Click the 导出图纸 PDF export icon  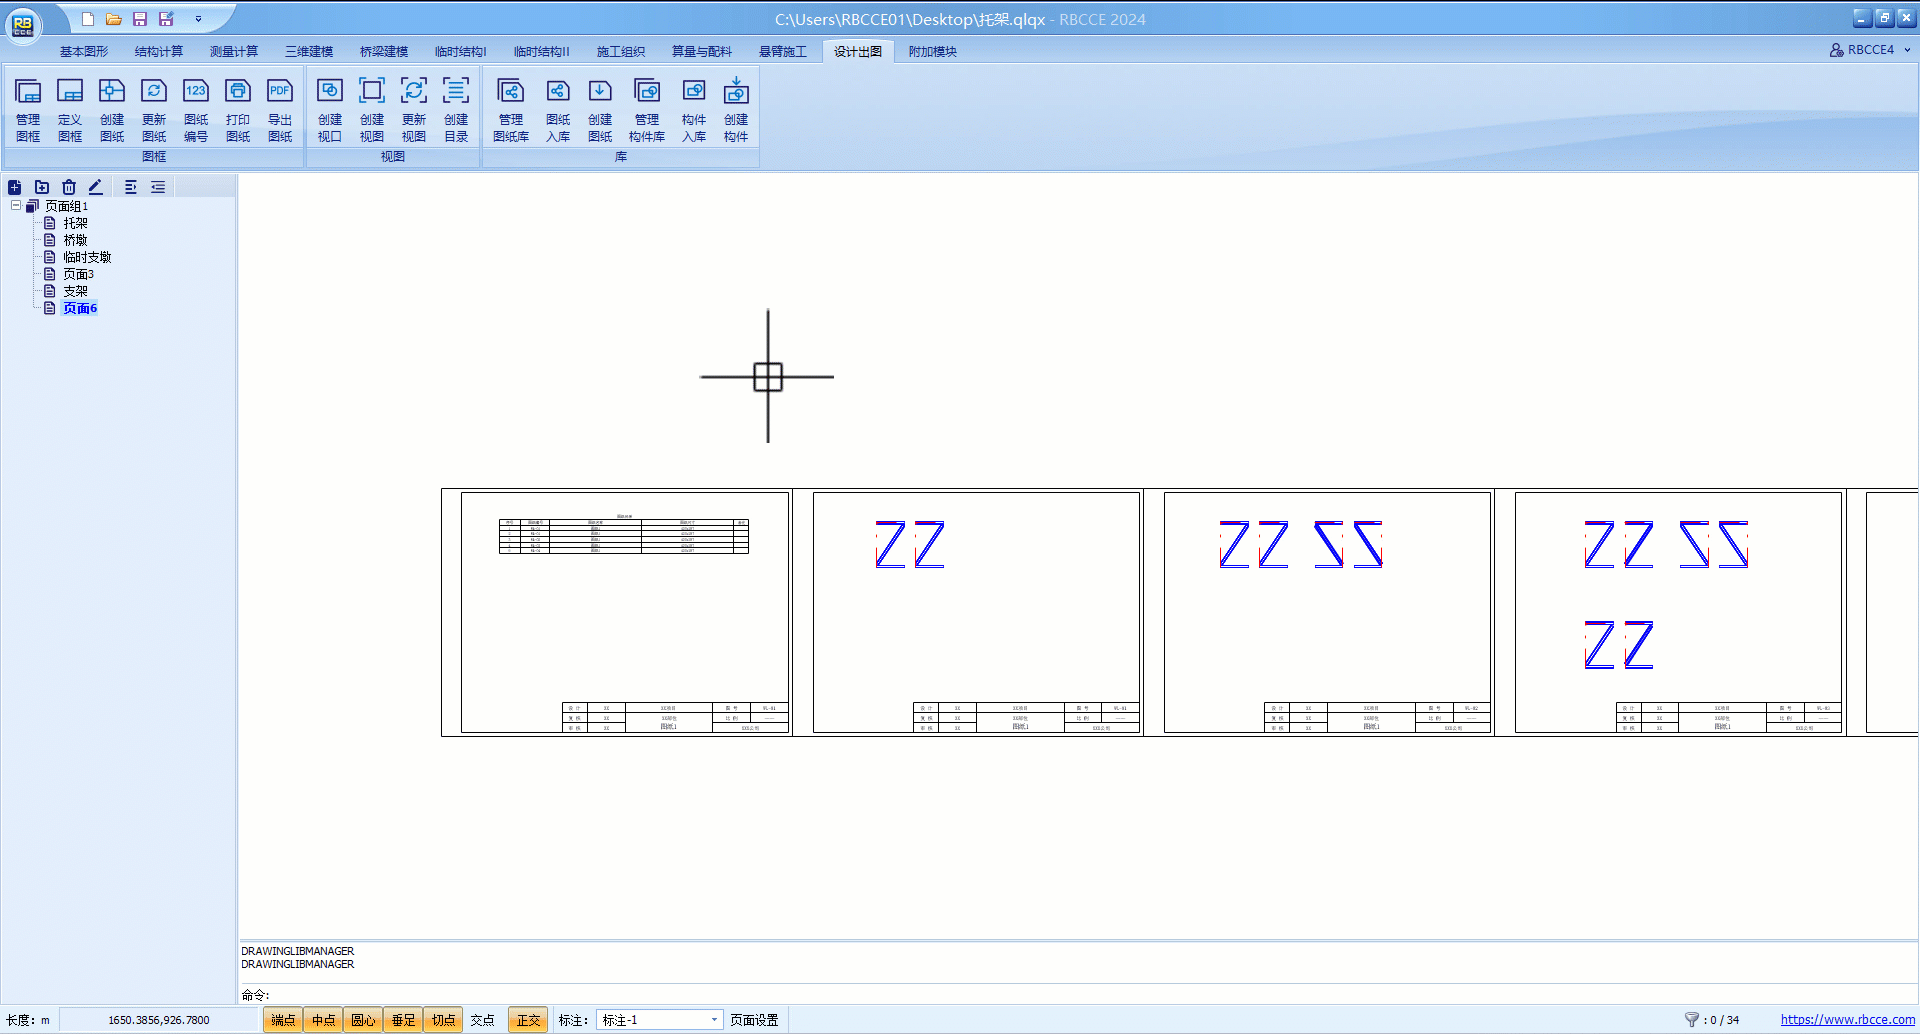[x=280, y=109]
